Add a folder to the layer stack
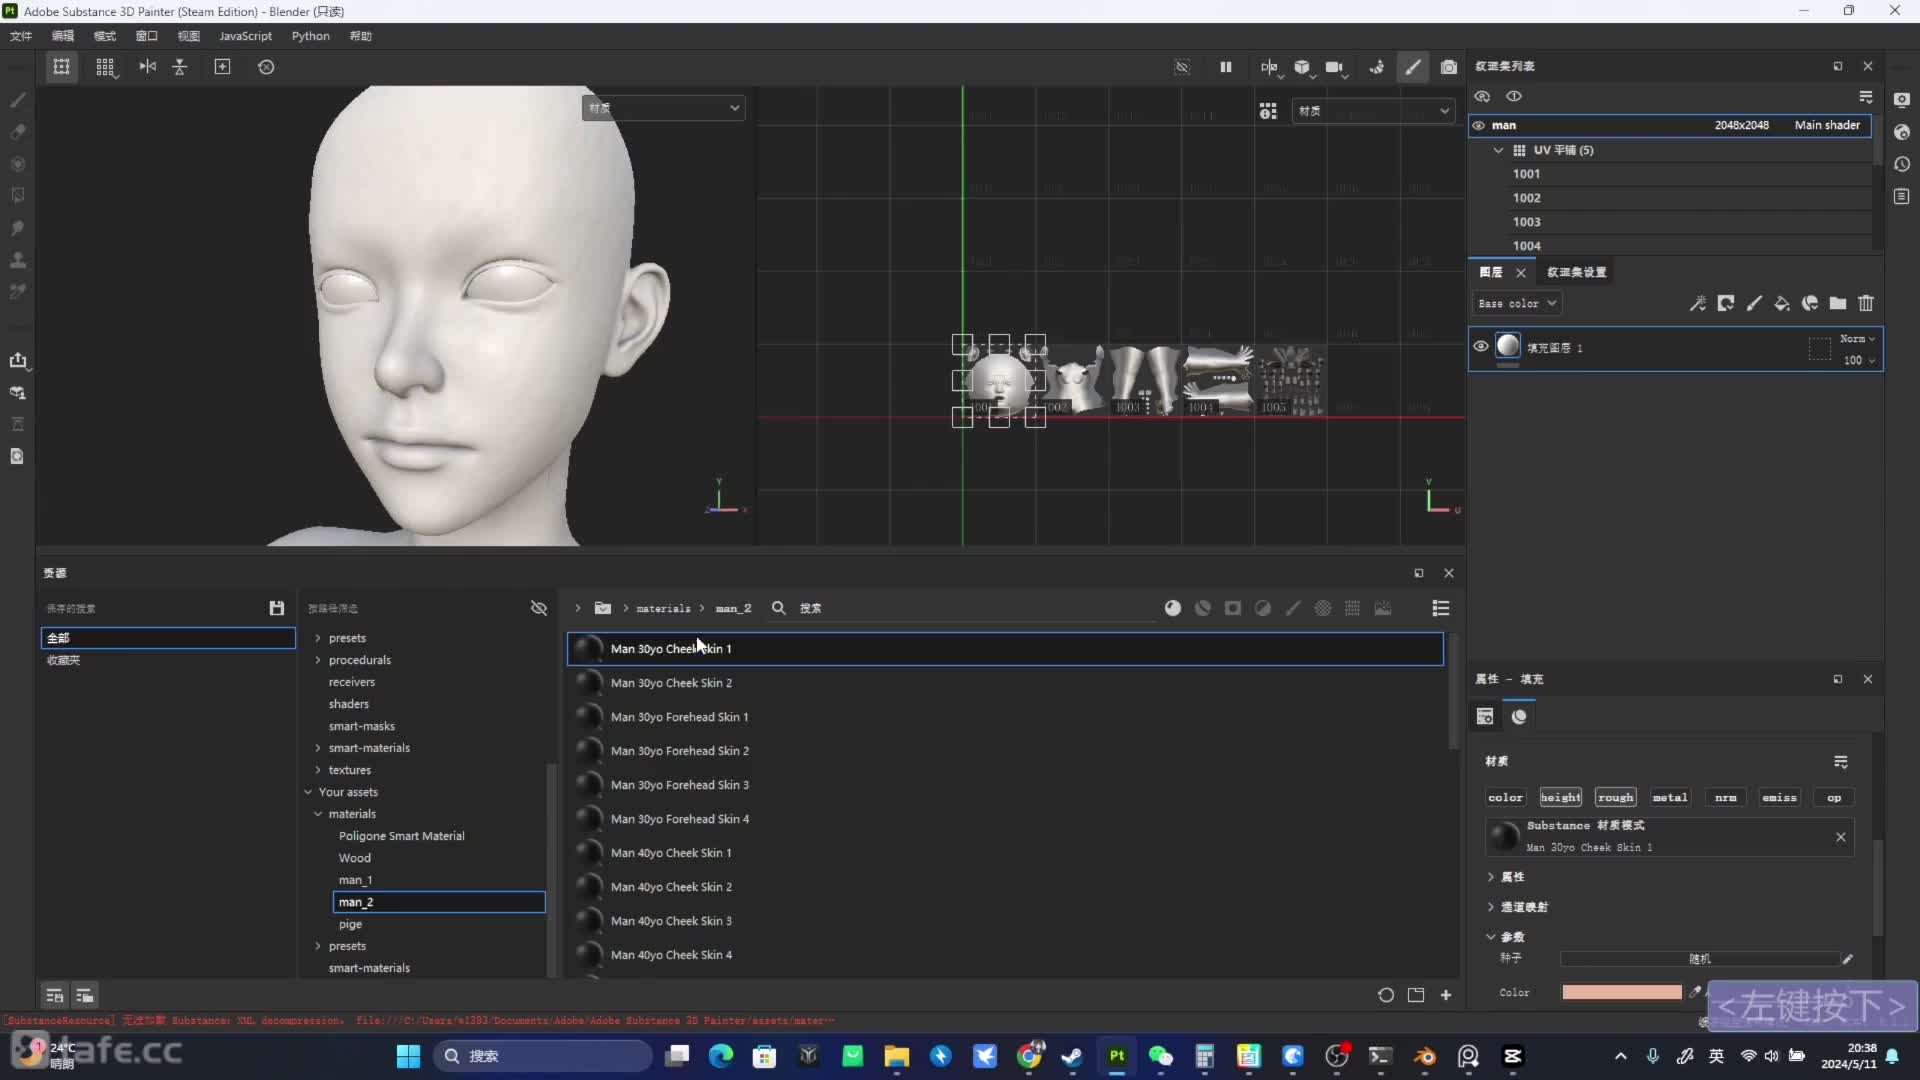Viewport: 1920px width, 1080px height. pyautogui.click(x=1838, y=303)
